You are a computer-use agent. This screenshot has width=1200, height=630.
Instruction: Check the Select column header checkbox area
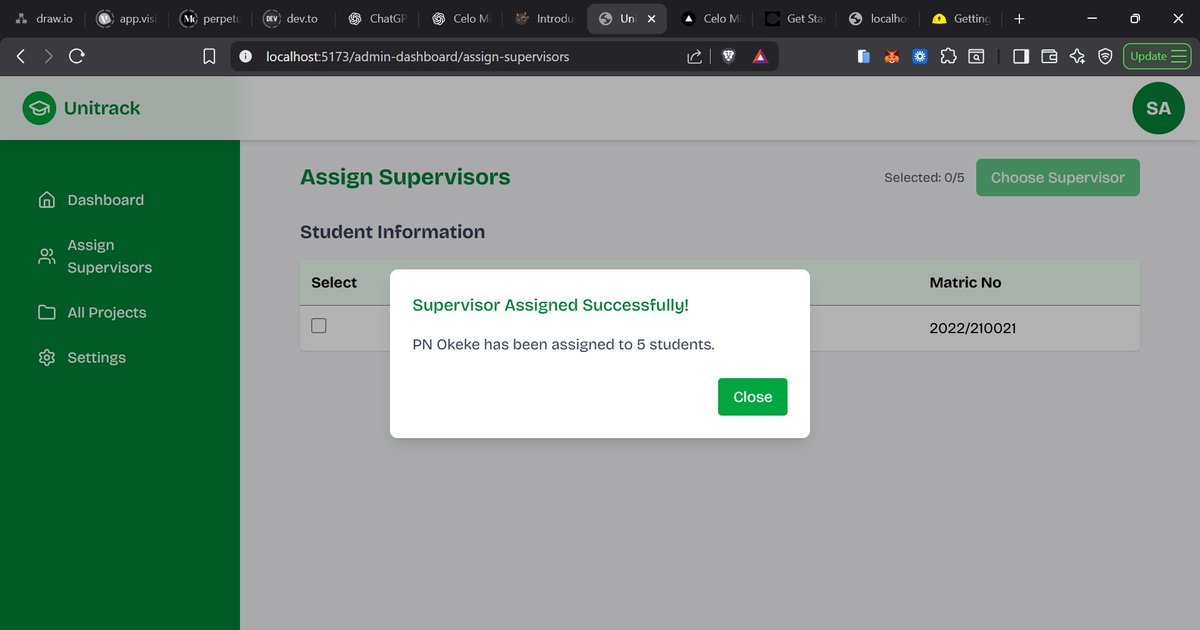(334, 282)
